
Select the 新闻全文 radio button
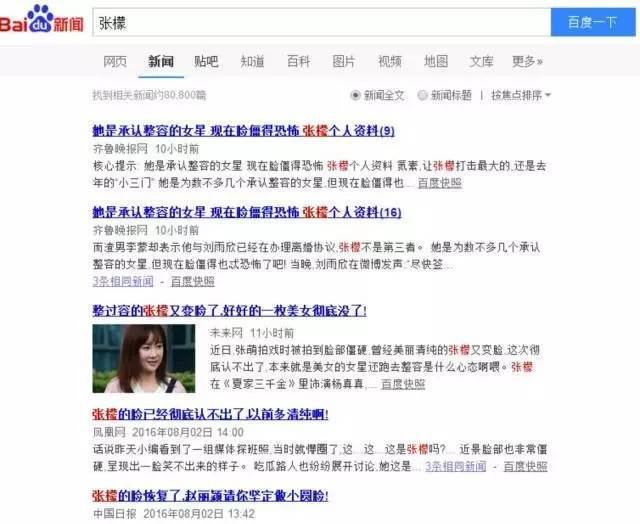[x=355, y=95]
